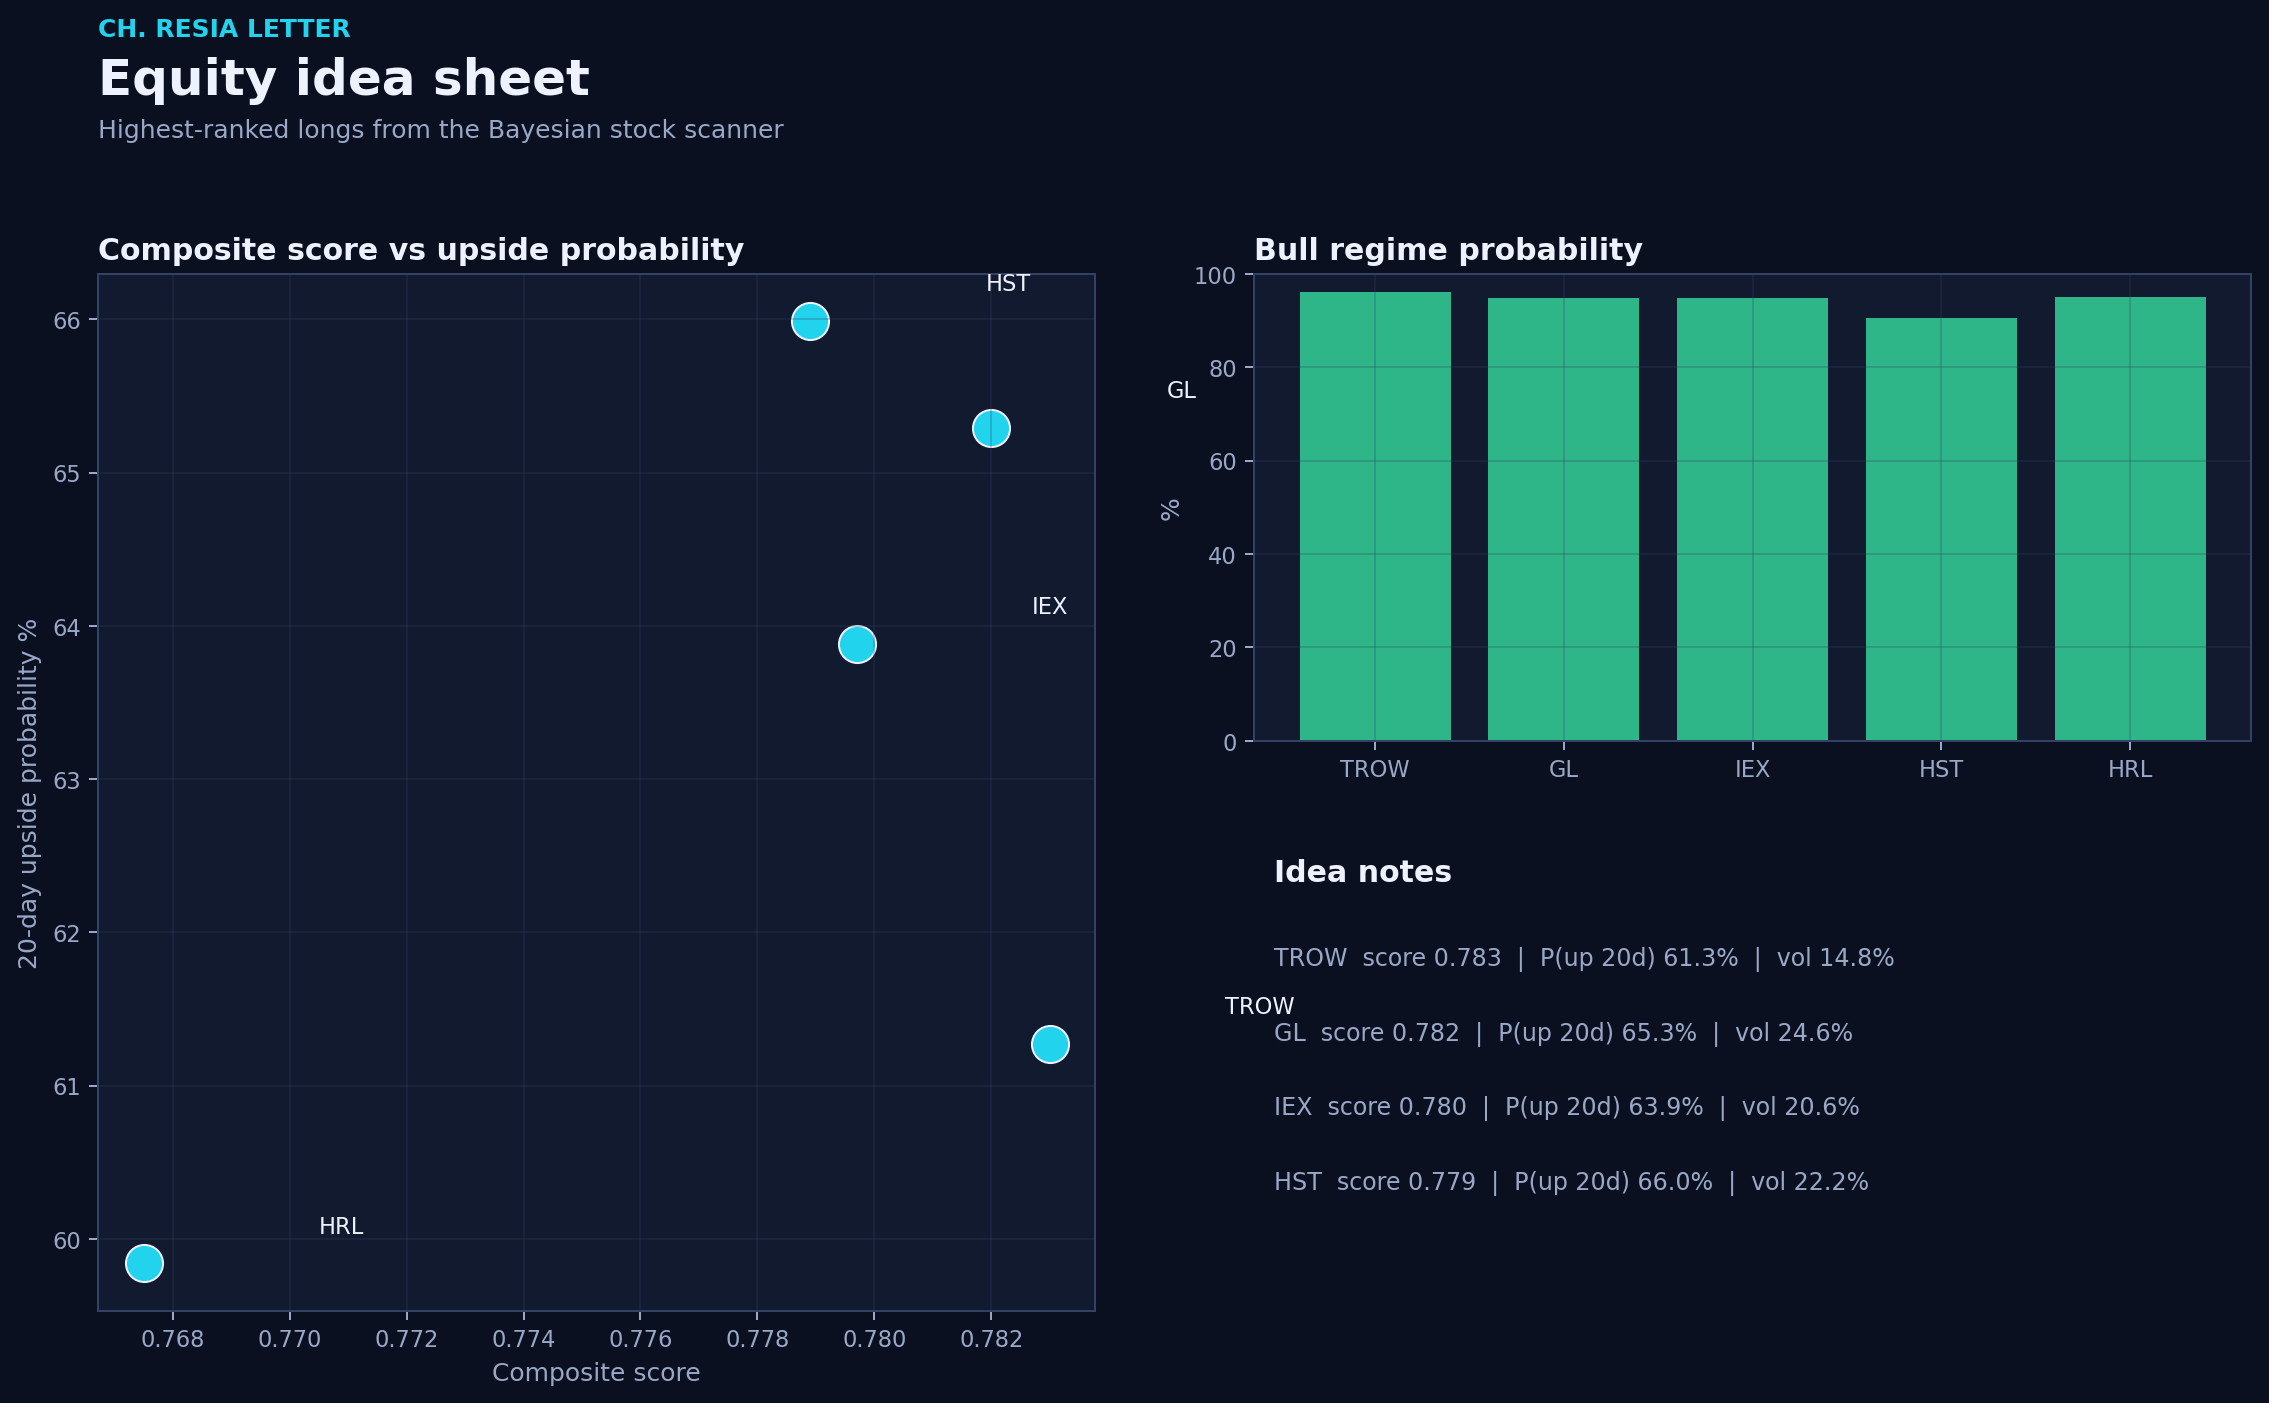The height and width of the screenshot is (1403, 2269).
Task: Click the Composite score vs upside probability title
Action: click(x=421, y=250)
